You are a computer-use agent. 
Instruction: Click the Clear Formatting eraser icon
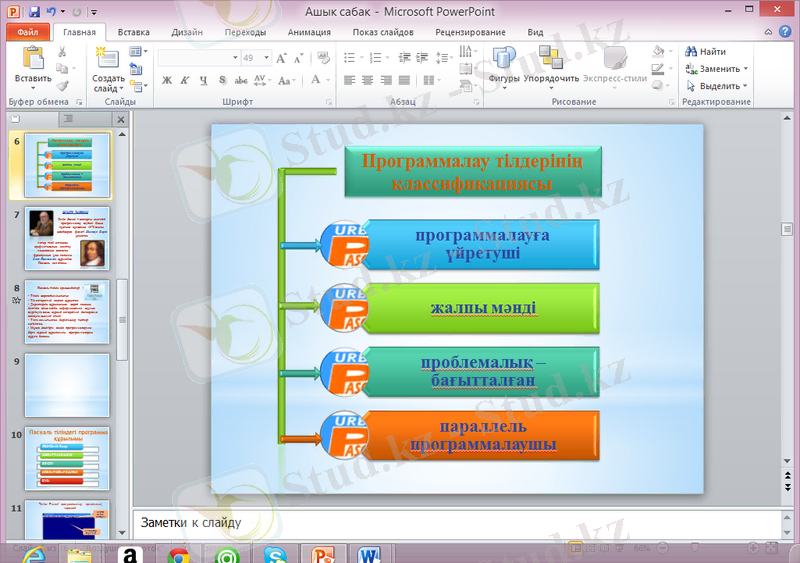[x=323, y=58]
